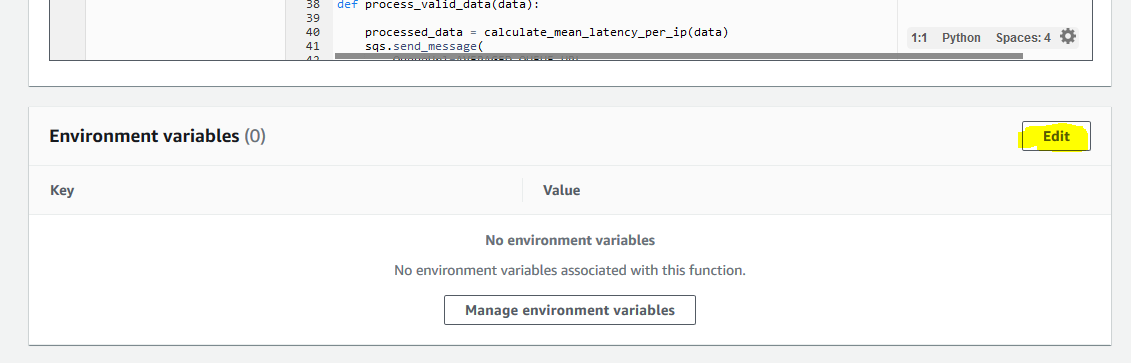Click the Value column header

(x=561, y=191)
